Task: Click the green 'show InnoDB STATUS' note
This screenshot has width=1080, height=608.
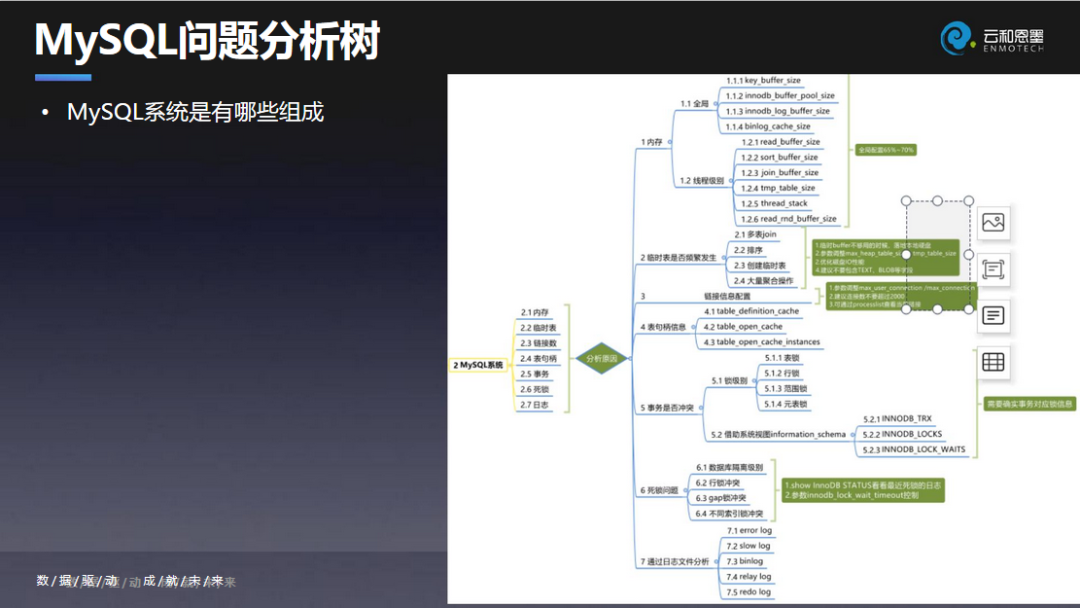Action: pos(862,490)
